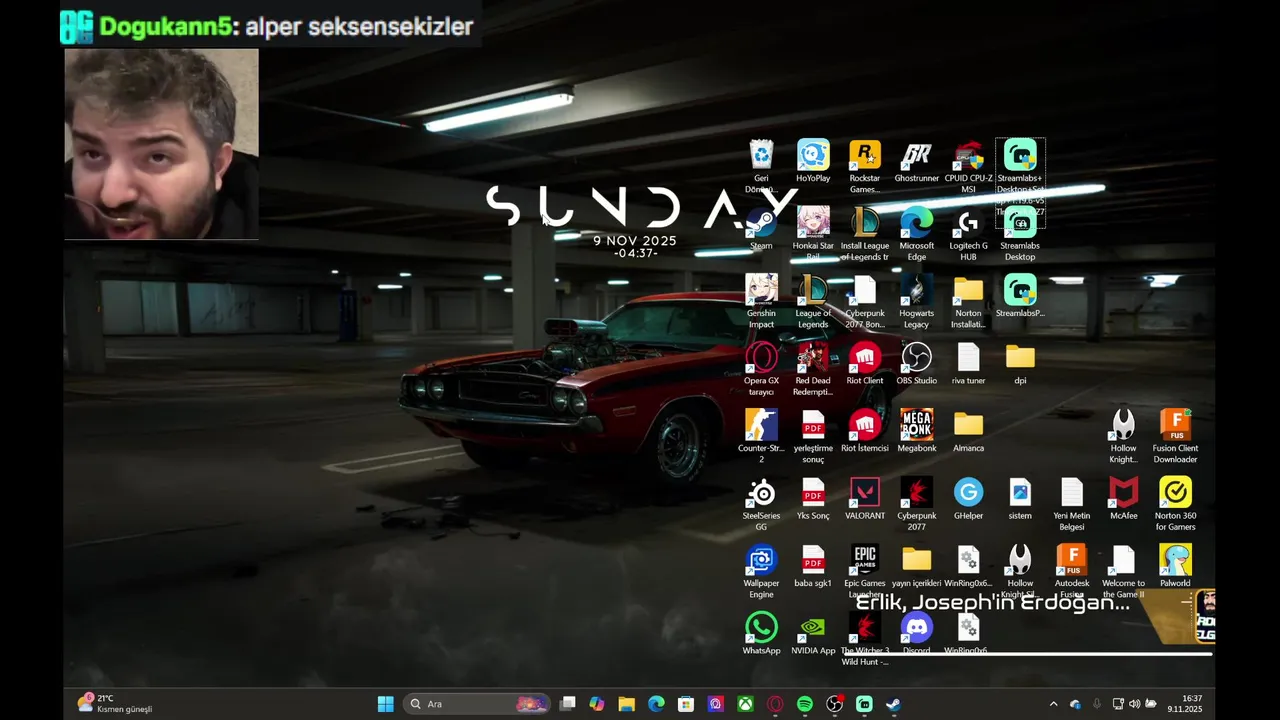This screenshot has width=1280, height=720.
Task: Select the Welcome to the Game II icon
Action: (1123, 571)
